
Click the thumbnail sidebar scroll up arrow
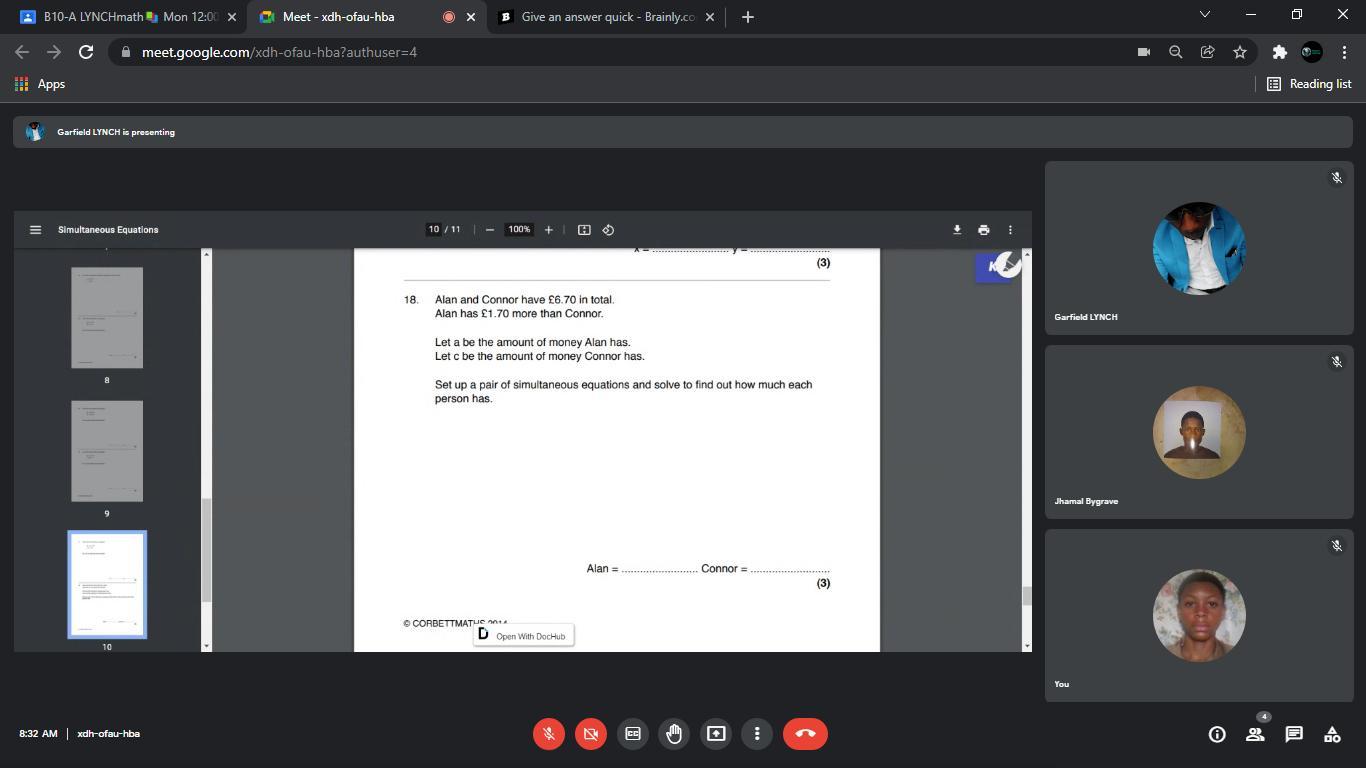(207, 254)
